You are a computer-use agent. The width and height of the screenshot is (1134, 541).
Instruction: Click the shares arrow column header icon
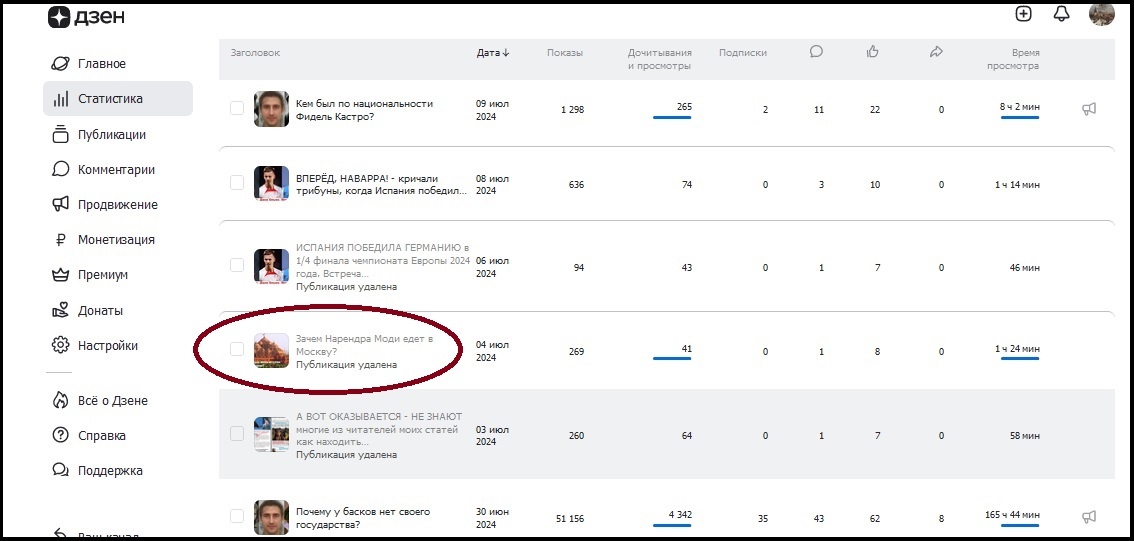[x=937, y=51]
